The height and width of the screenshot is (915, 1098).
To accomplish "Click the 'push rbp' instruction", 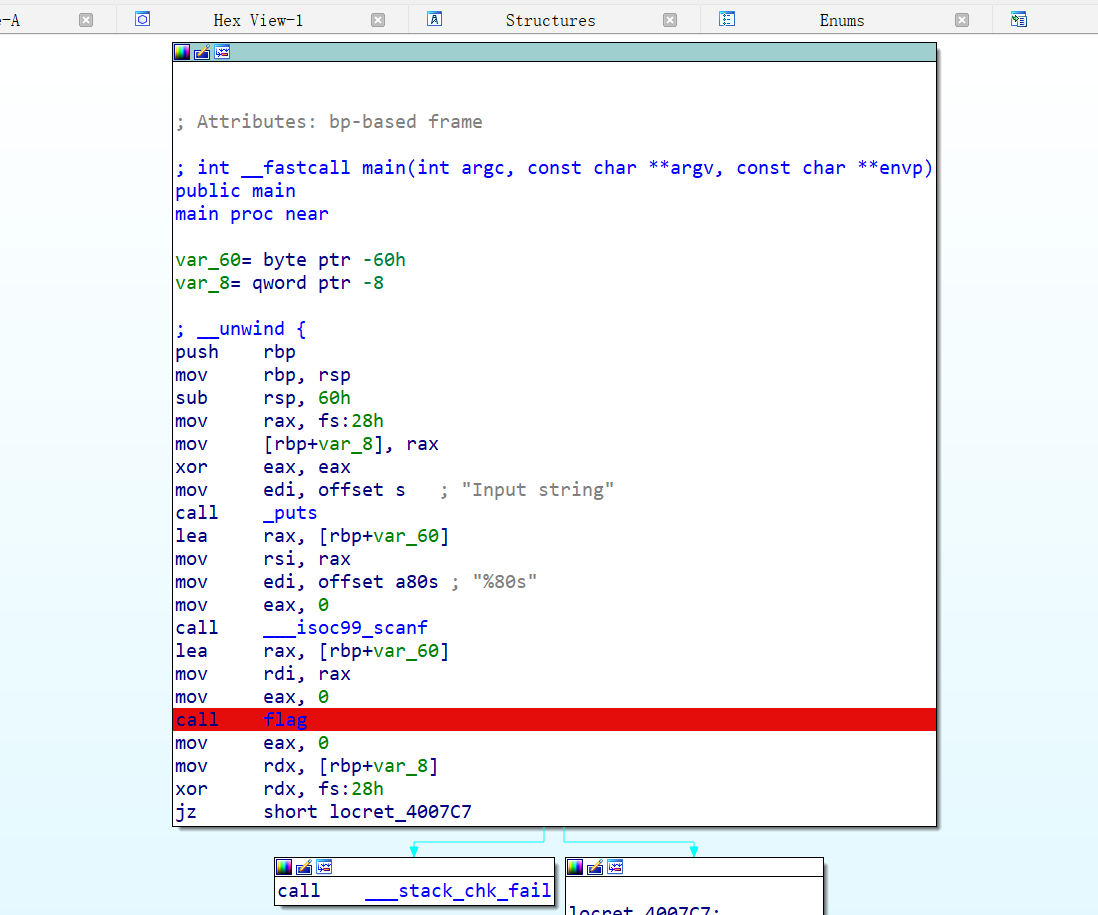I will click(235, 352).
